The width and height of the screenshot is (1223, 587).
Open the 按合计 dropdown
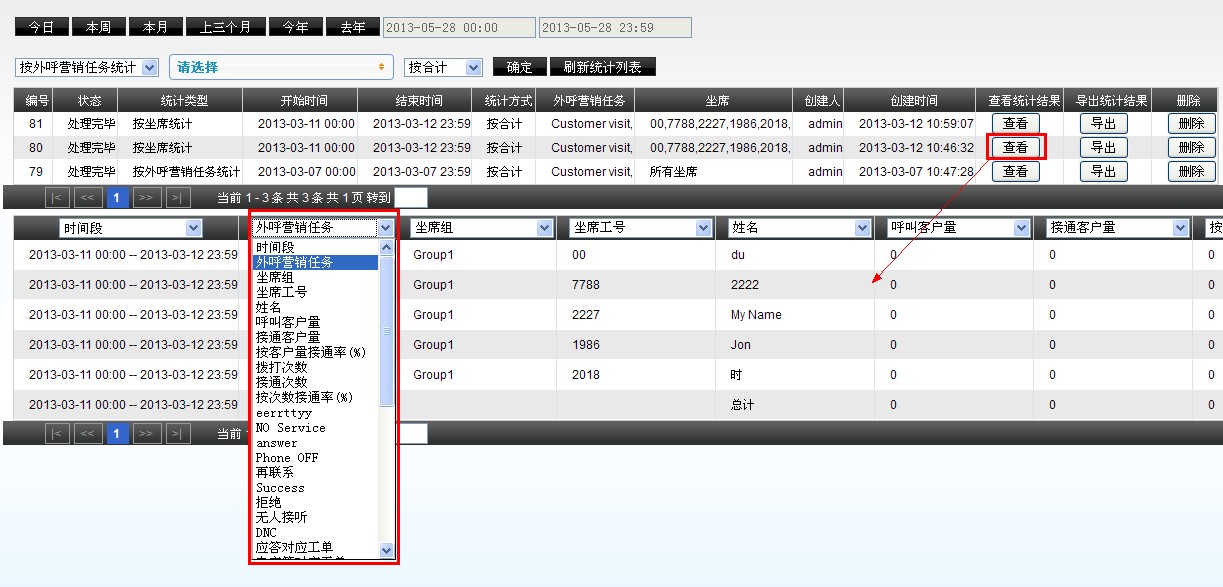(x=443, y=68)
